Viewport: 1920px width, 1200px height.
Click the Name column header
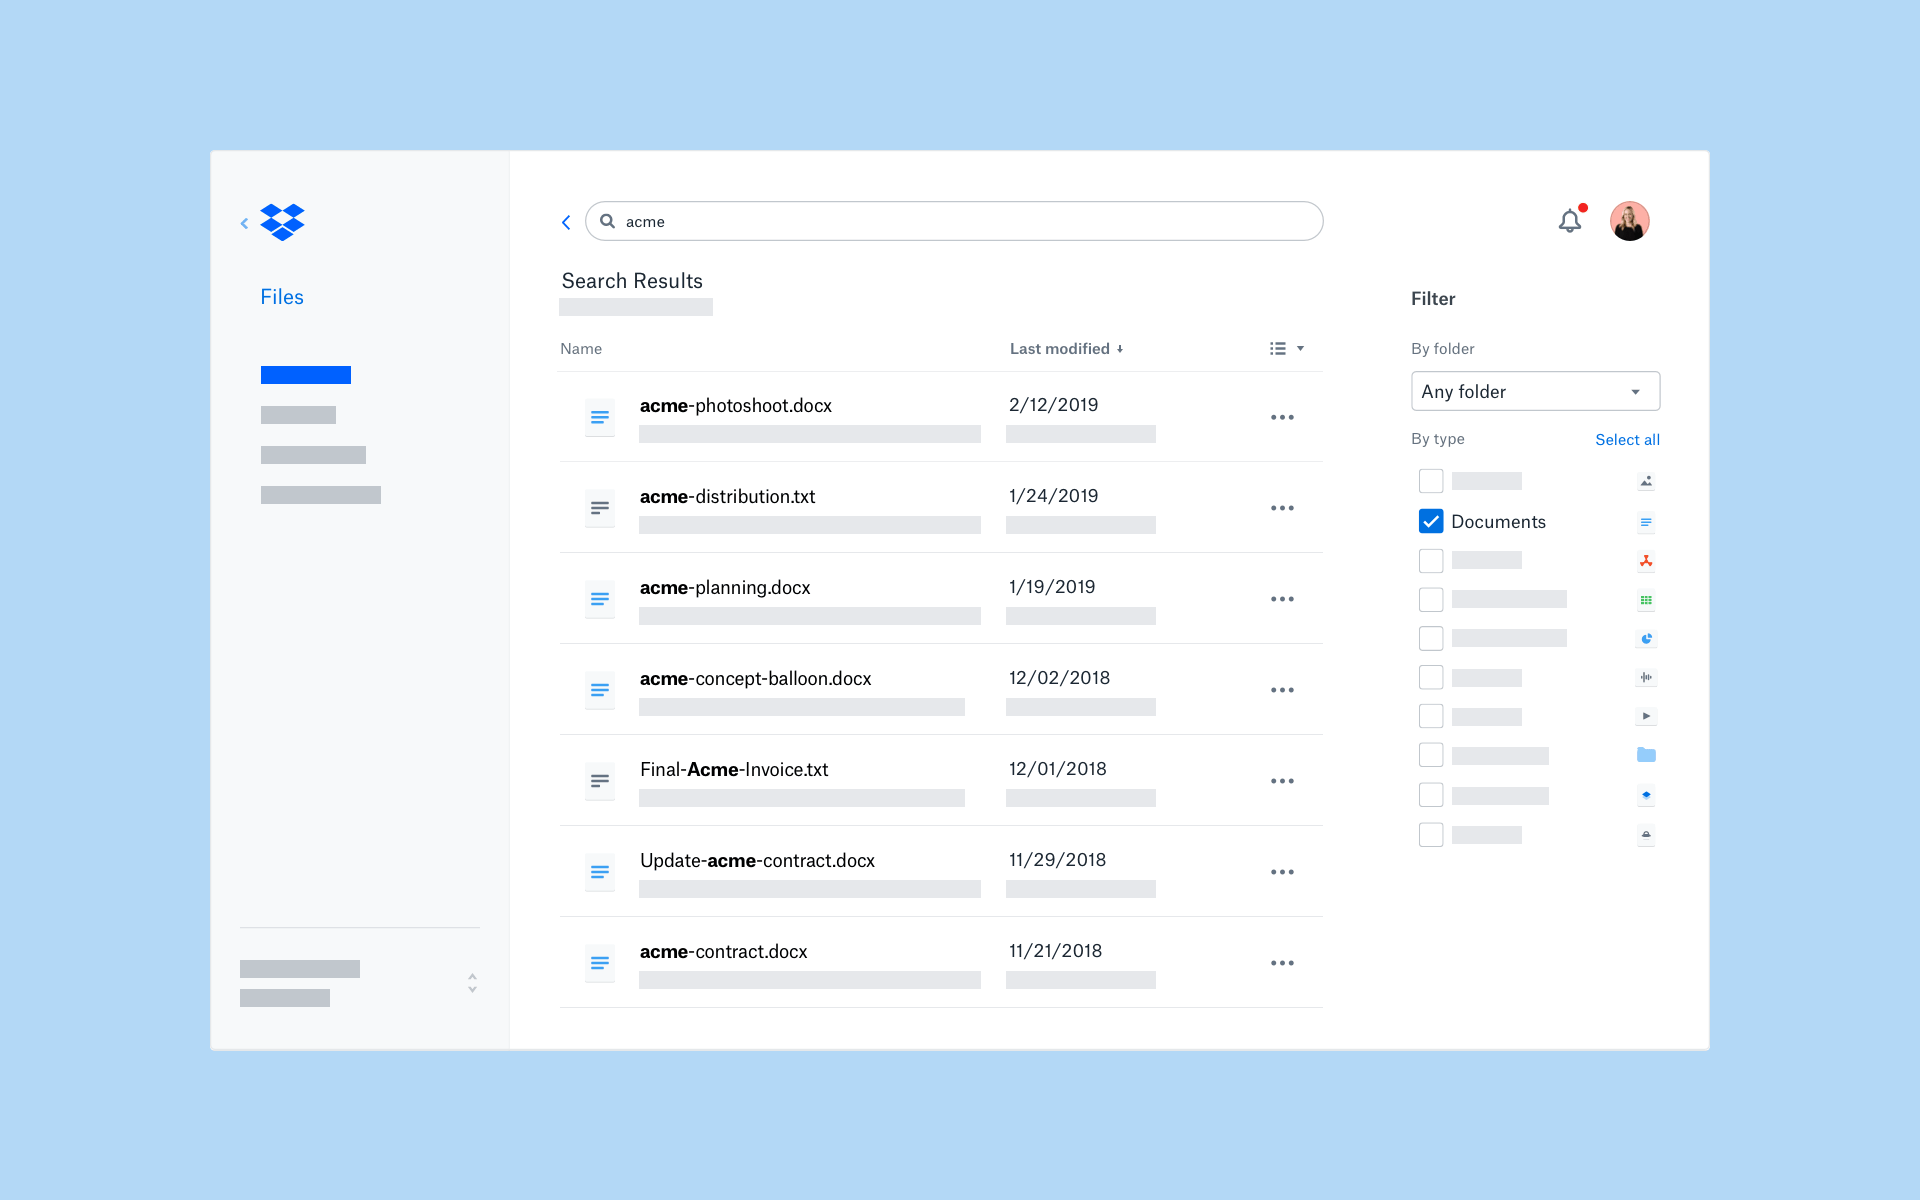(x=579, y=347)
